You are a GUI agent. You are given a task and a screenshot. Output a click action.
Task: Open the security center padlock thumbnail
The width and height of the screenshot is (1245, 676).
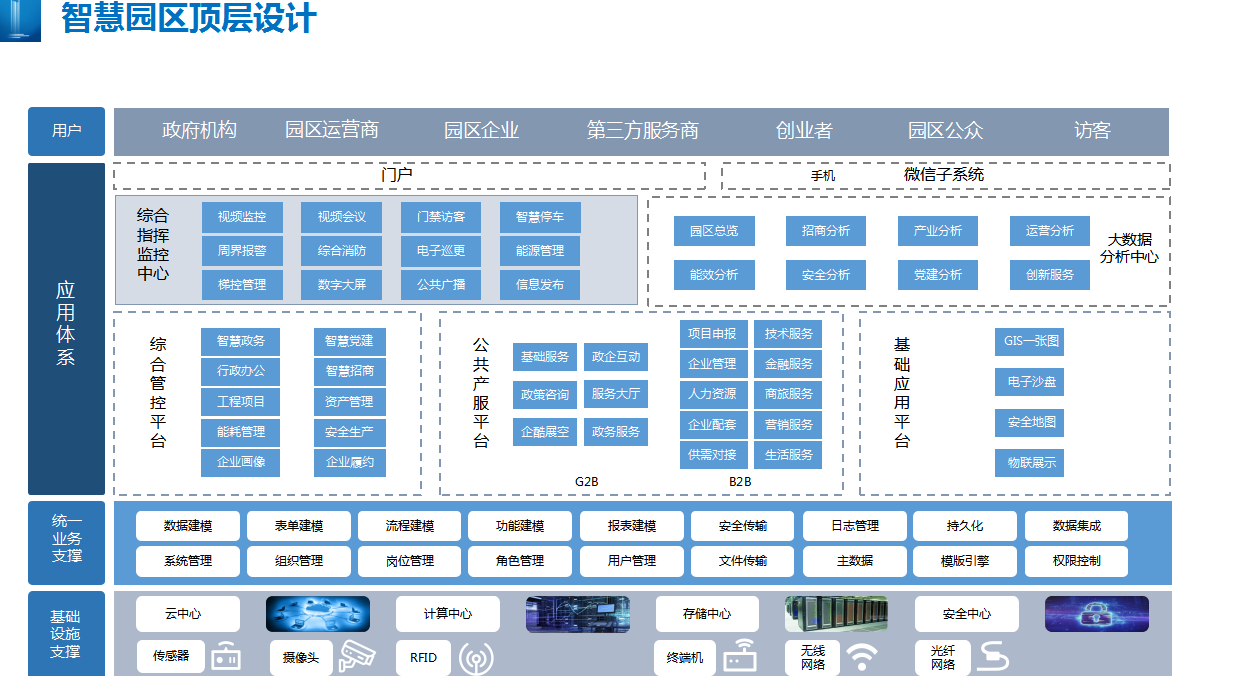(1097, 614)
